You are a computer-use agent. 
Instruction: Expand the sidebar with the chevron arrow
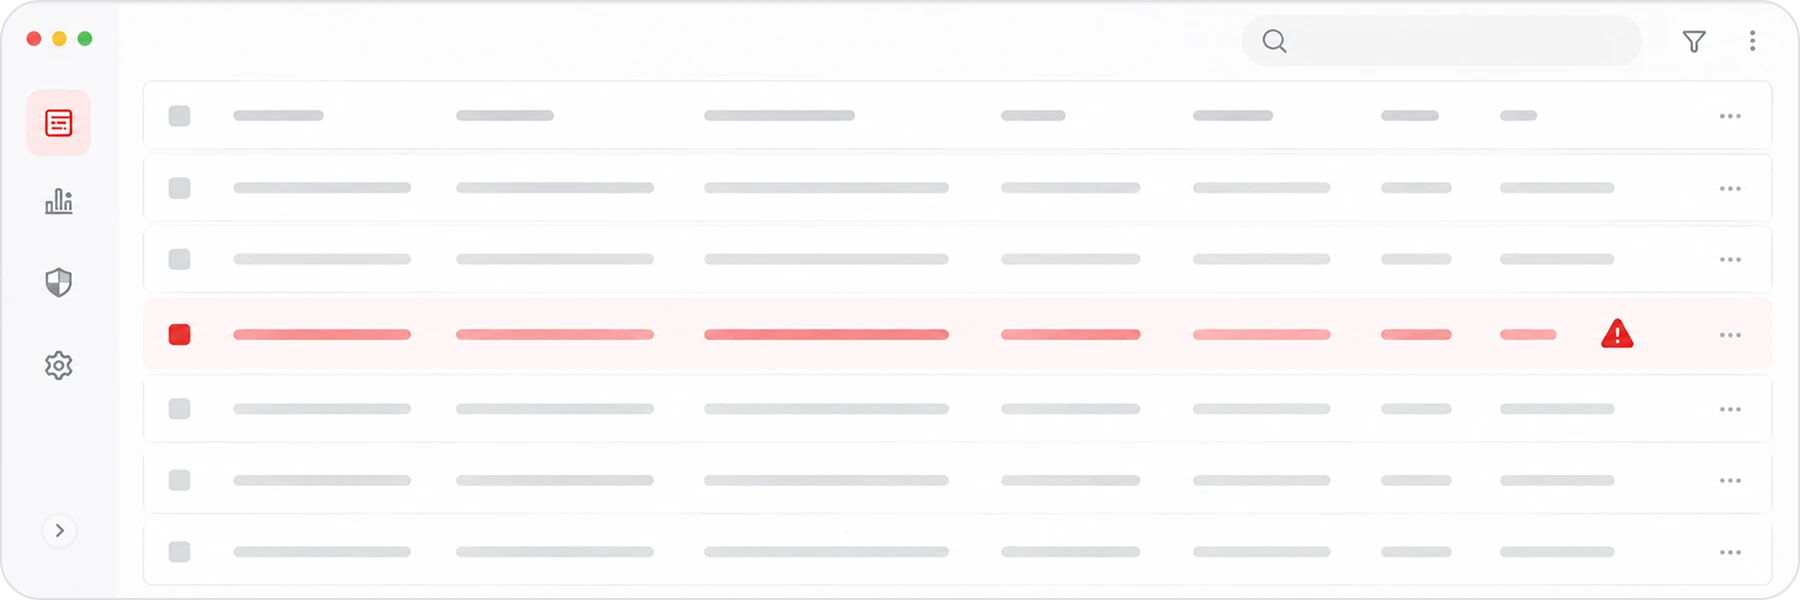(60, 530)
